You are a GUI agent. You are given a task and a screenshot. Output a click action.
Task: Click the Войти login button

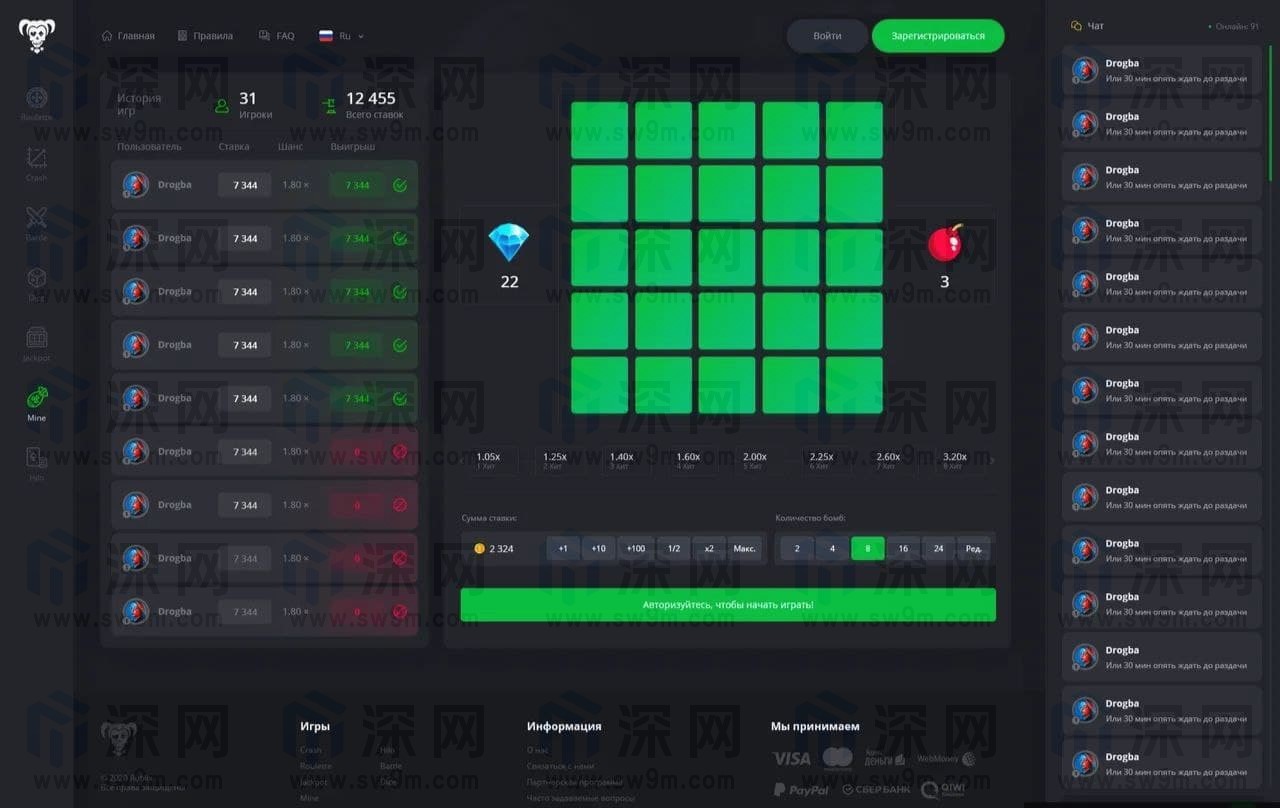tap(827, 36)
